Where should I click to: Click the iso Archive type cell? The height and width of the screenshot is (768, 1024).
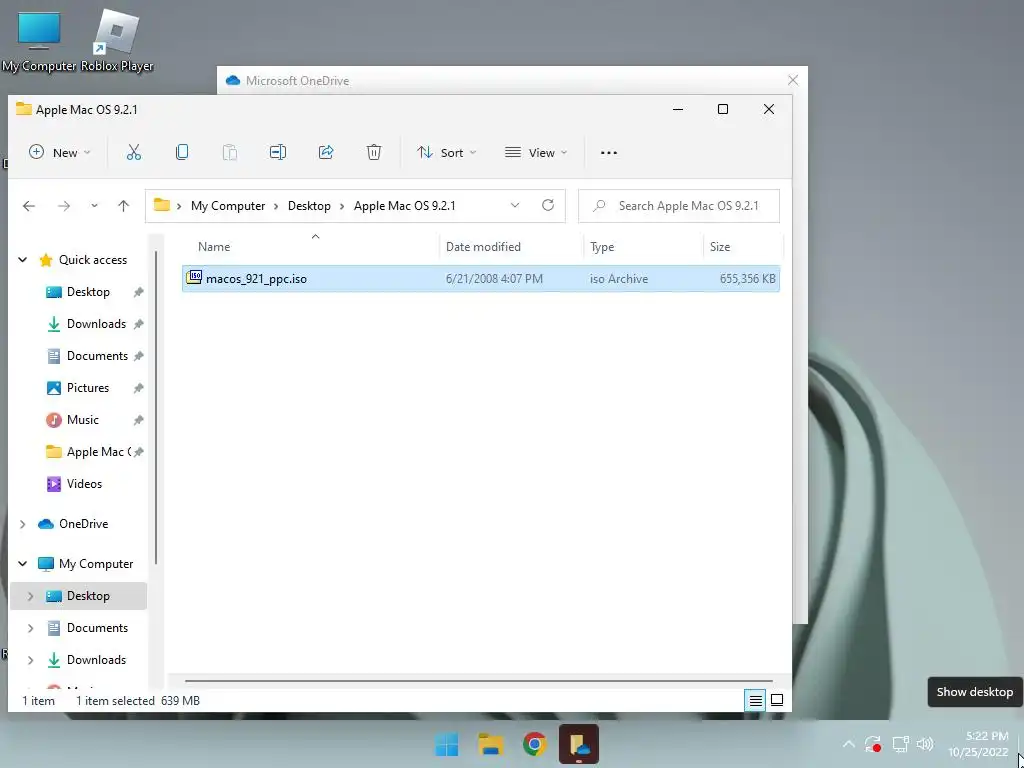pyautogui.click(x=618, y=279)
